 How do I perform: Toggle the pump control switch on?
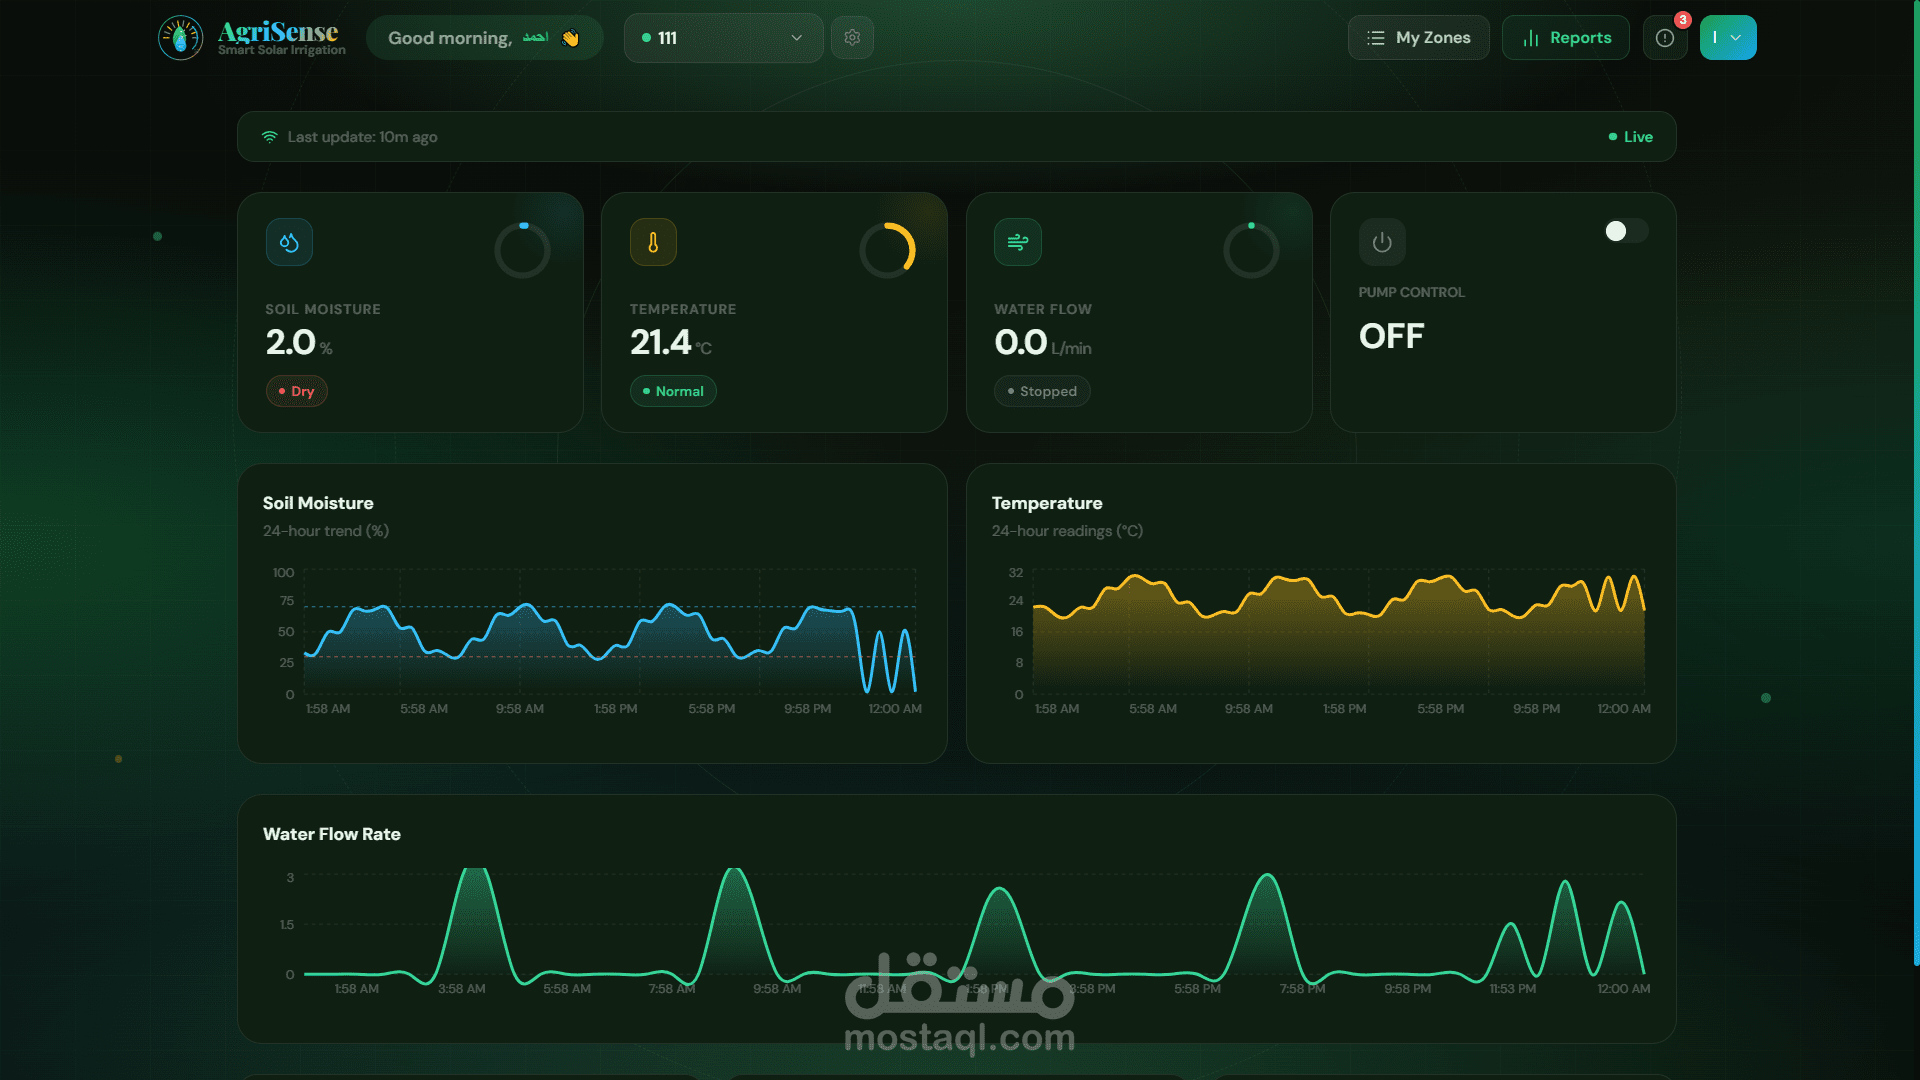coord(1626,231)
